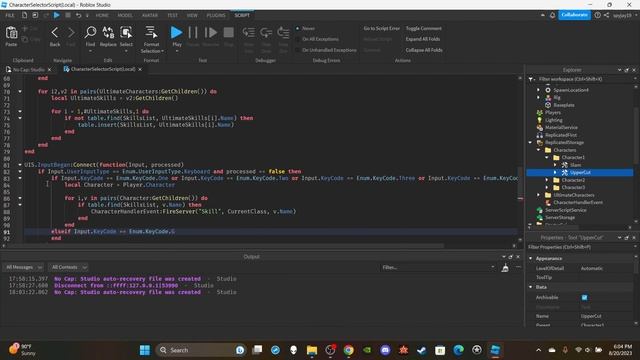640x360 pixels.
Task: Expand the Character3 folder
Action: point(547,187)
